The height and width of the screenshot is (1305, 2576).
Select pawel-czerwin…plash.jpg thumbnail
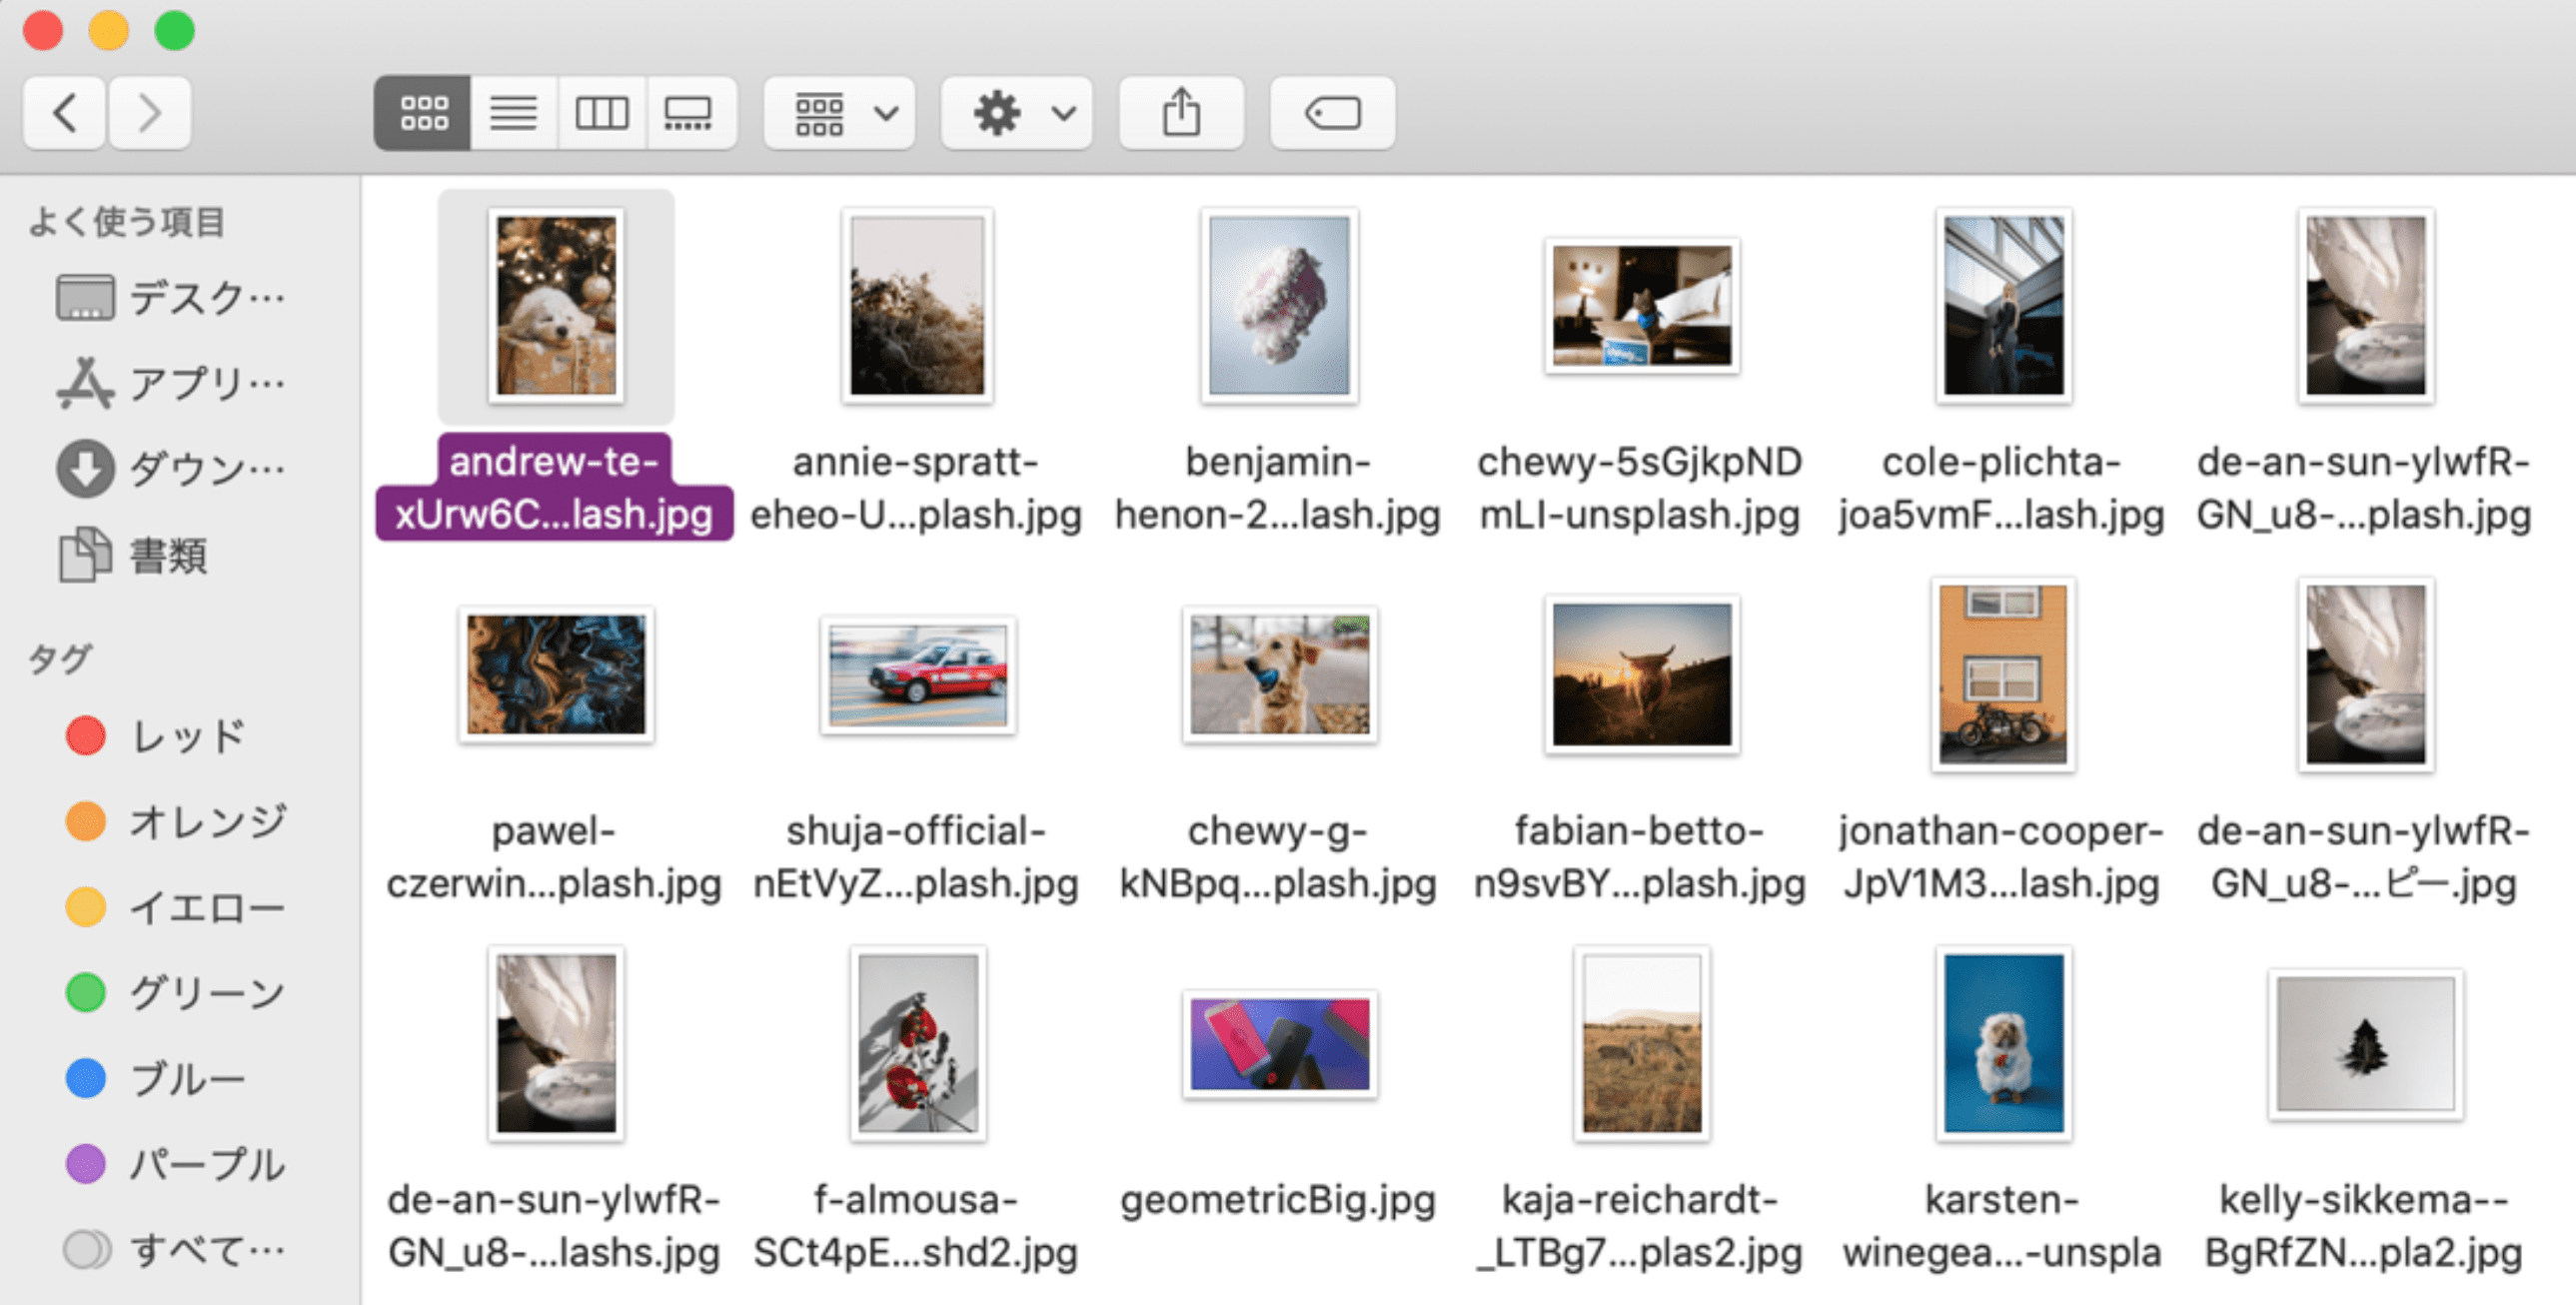556,675
